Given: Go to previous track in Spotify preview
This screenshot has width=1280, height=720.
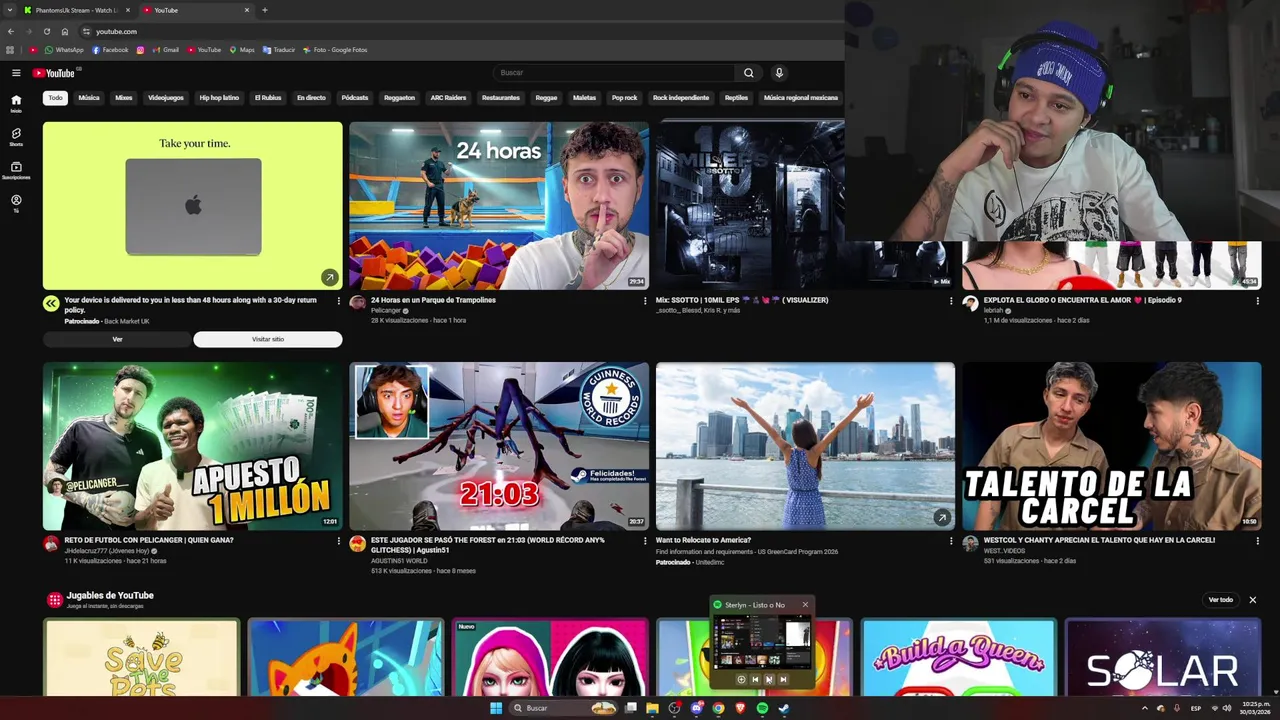Looking at the screenshot, I should pyautogui.click(x=755, y=680).
